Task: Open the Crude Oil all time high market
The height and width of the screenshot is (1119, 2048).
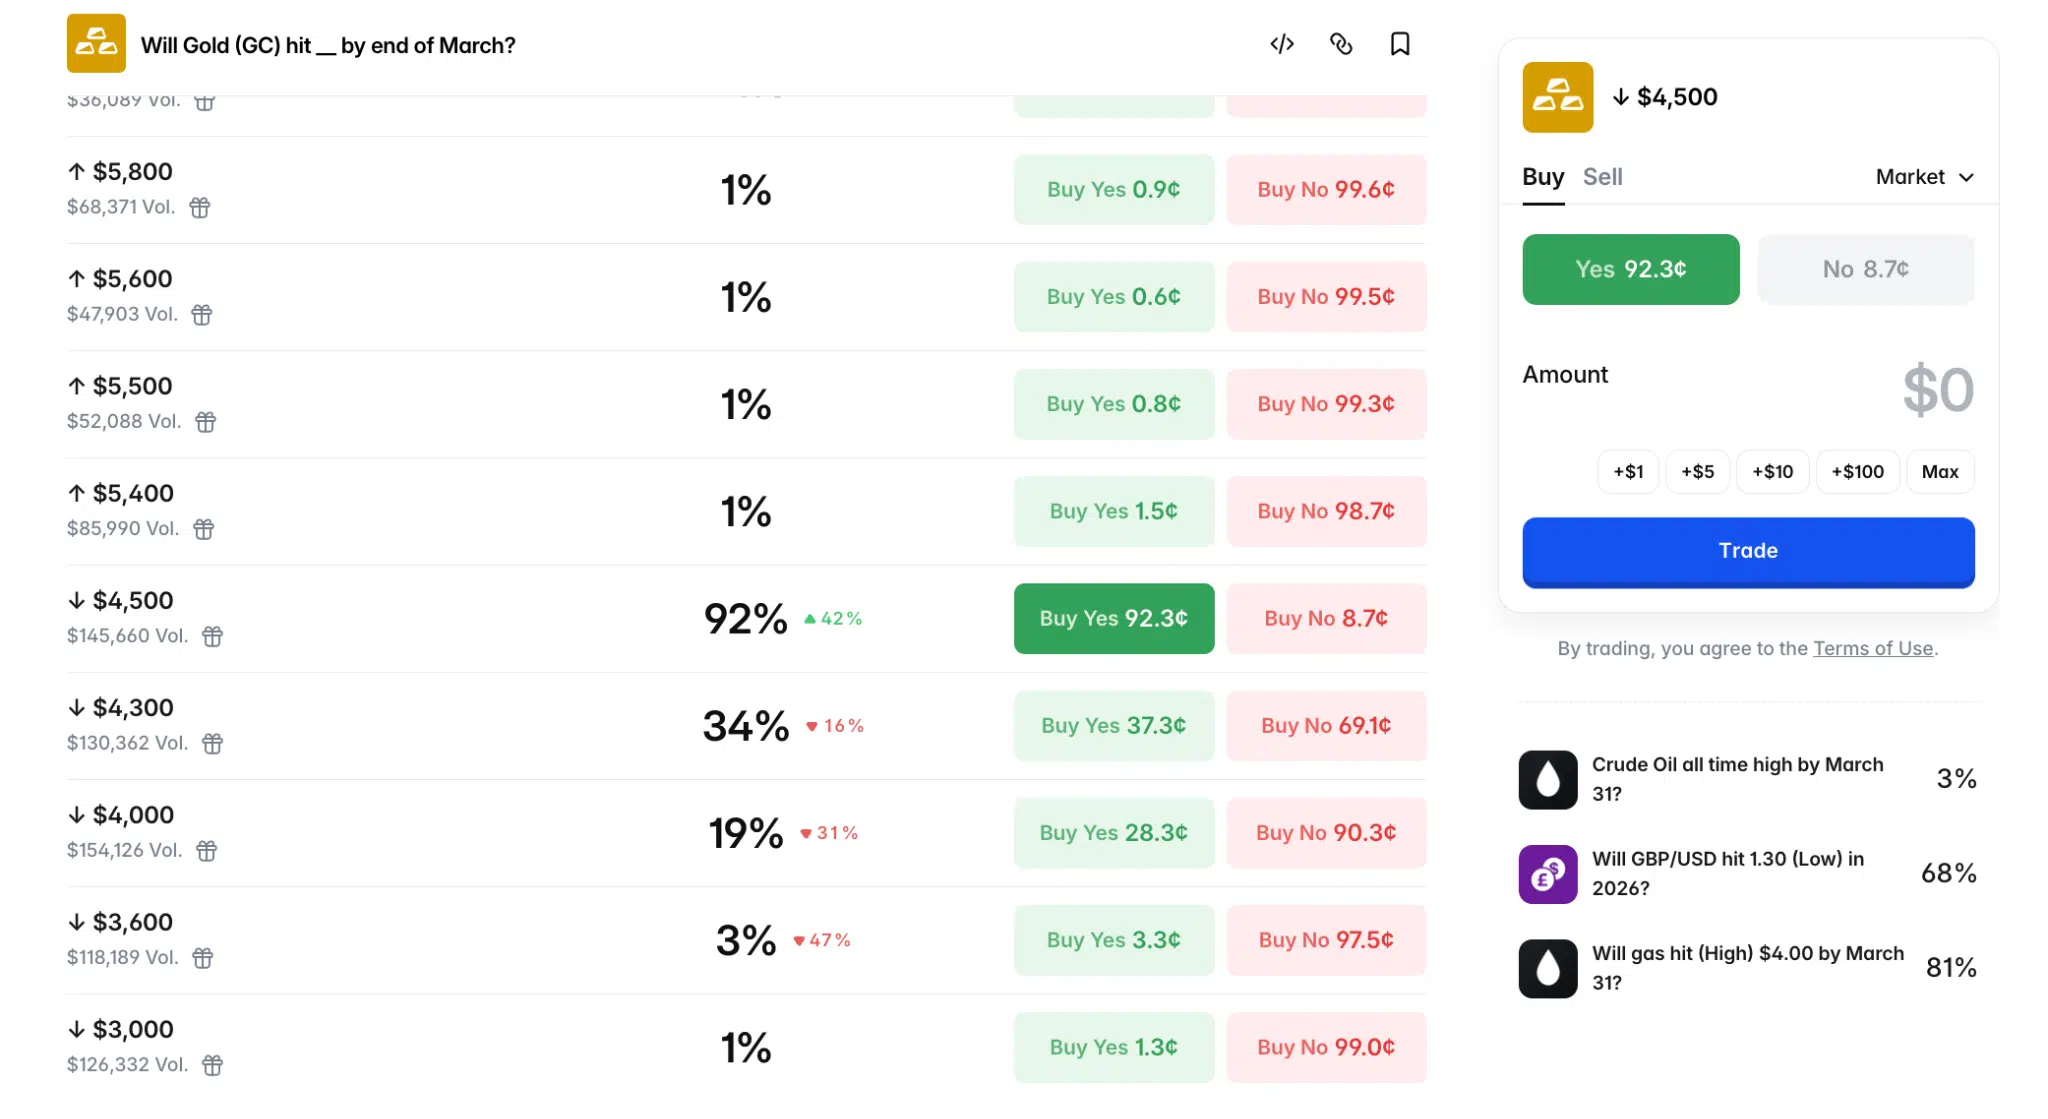Action: [1737, 779]
